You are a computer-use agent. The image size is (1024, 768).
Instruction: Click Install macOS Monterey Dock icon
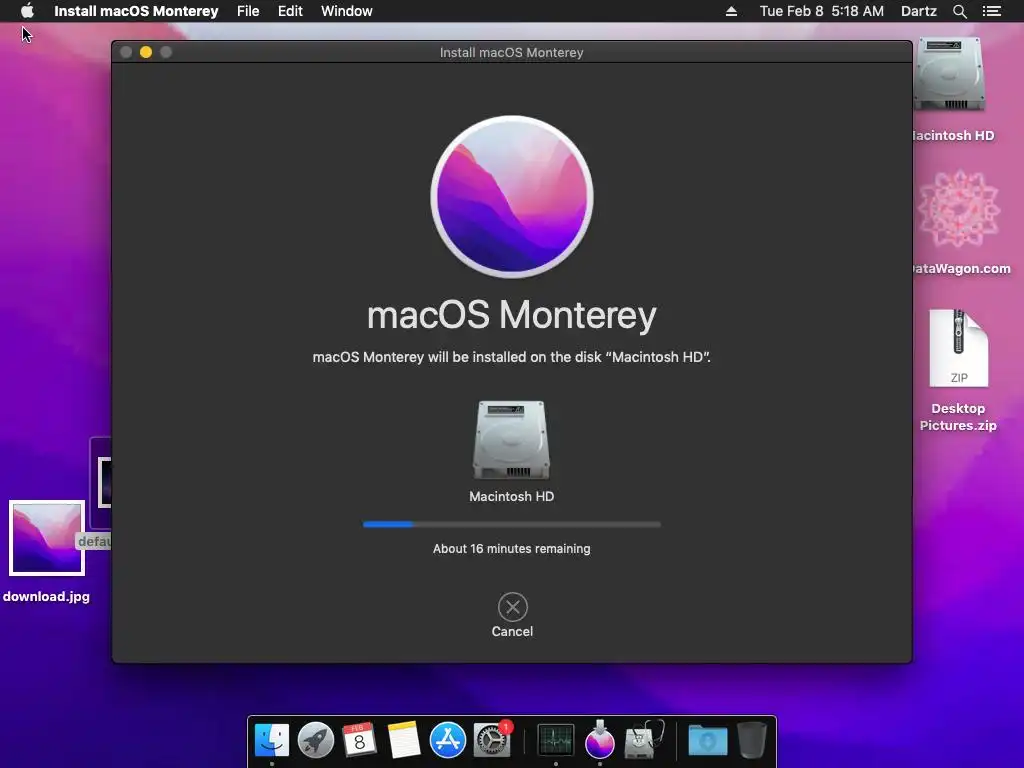click(x=600, y=740)
